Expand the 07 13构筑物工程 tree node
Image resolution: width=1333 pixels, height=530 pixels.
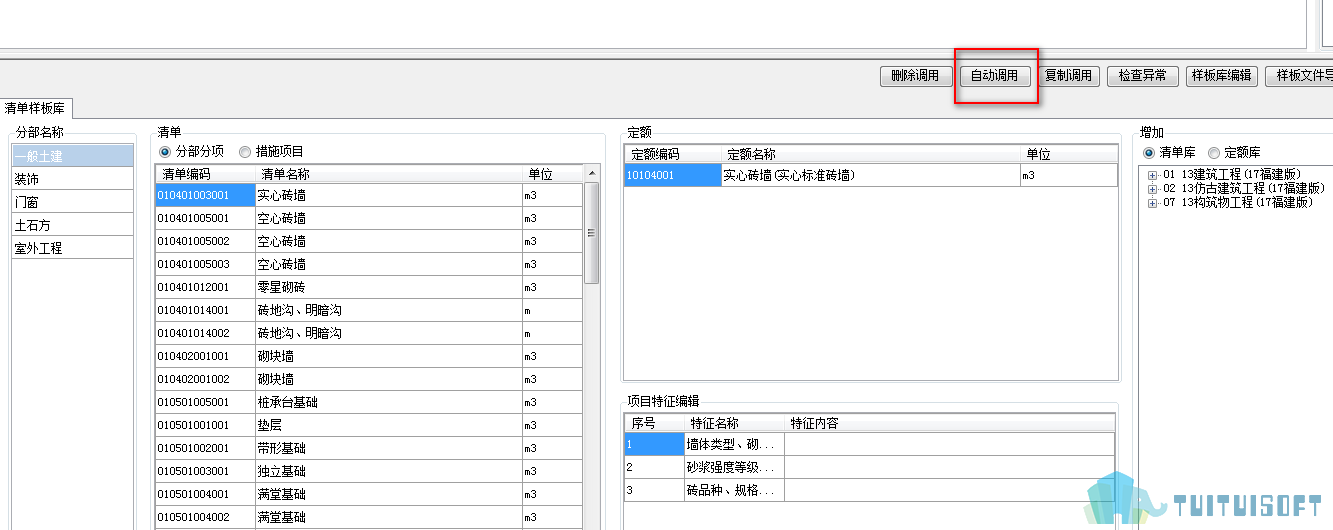point(1153,202)
